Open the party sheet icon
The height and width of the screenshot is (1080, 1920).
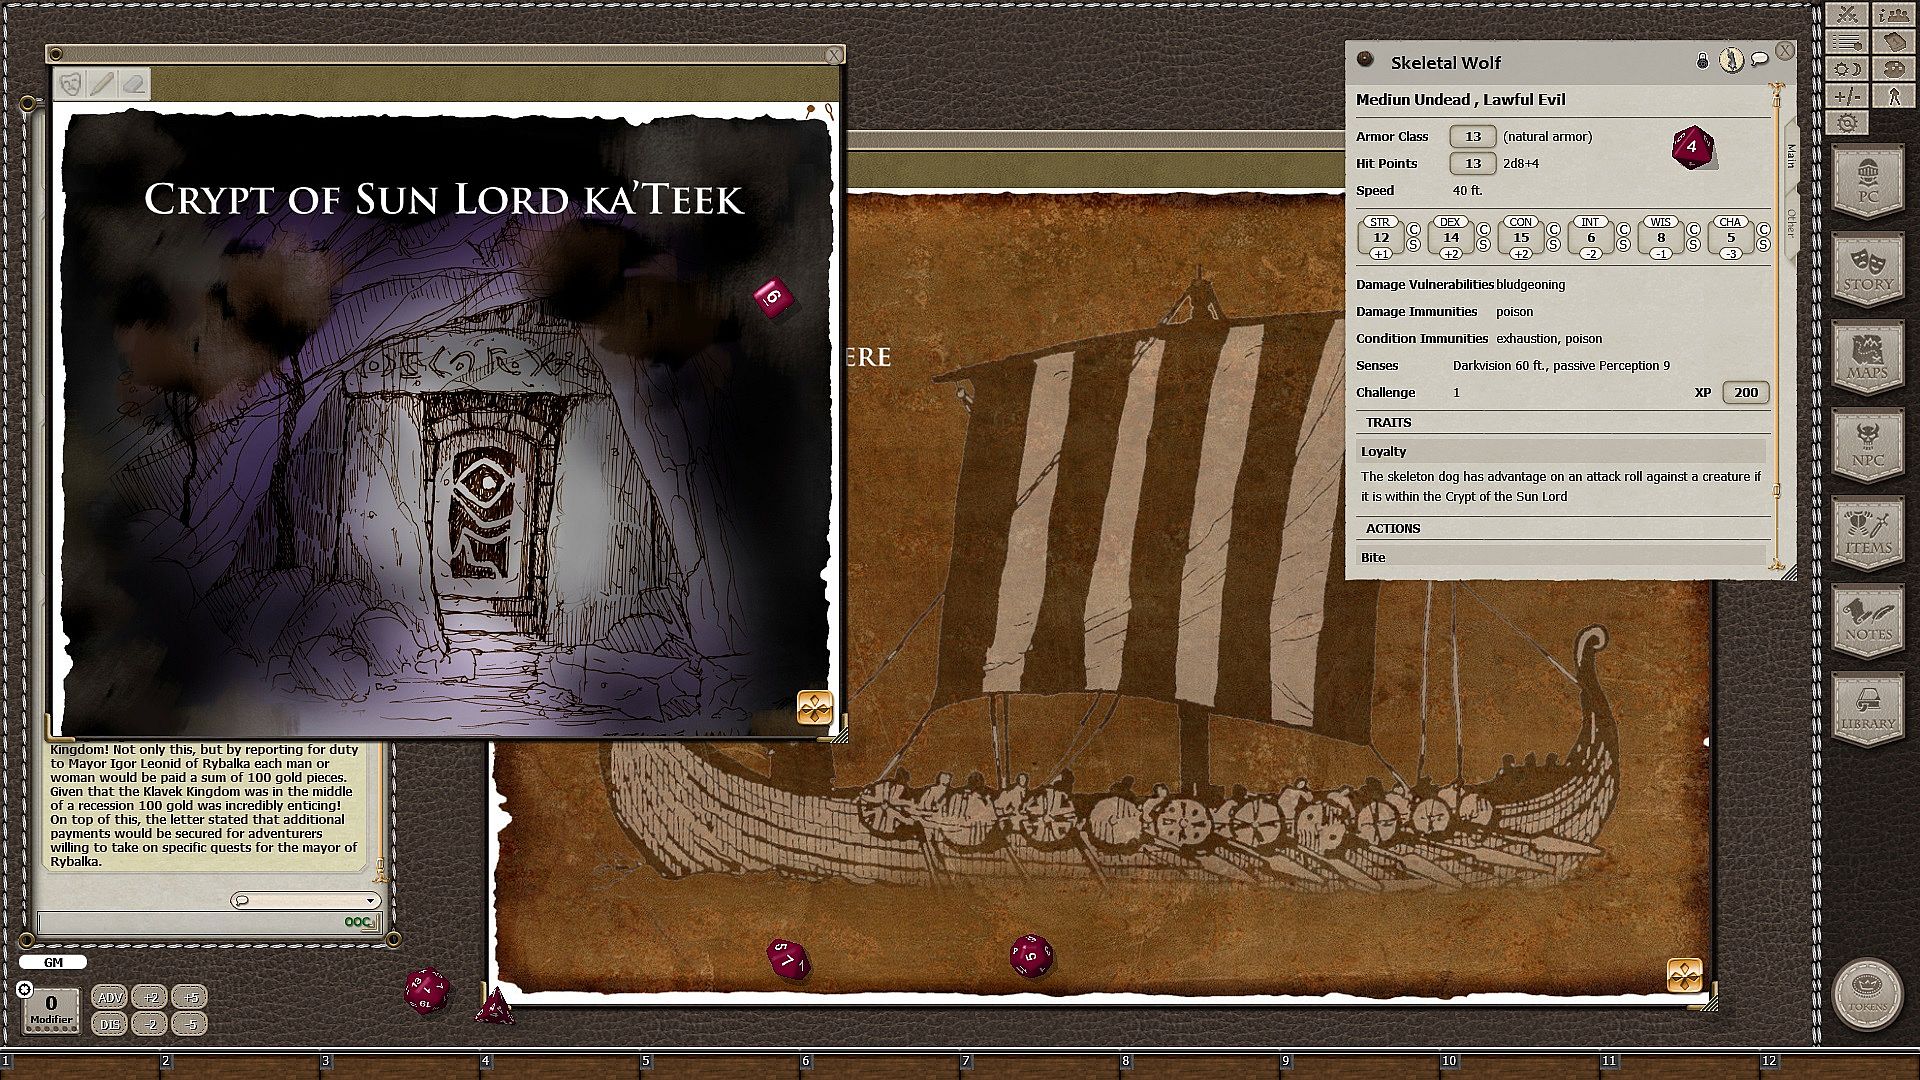click(1893, 14)
